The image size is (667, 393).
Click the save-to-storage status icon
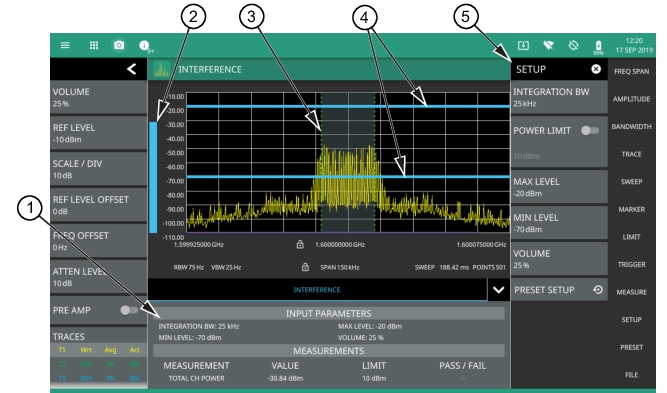pos(523,45)
